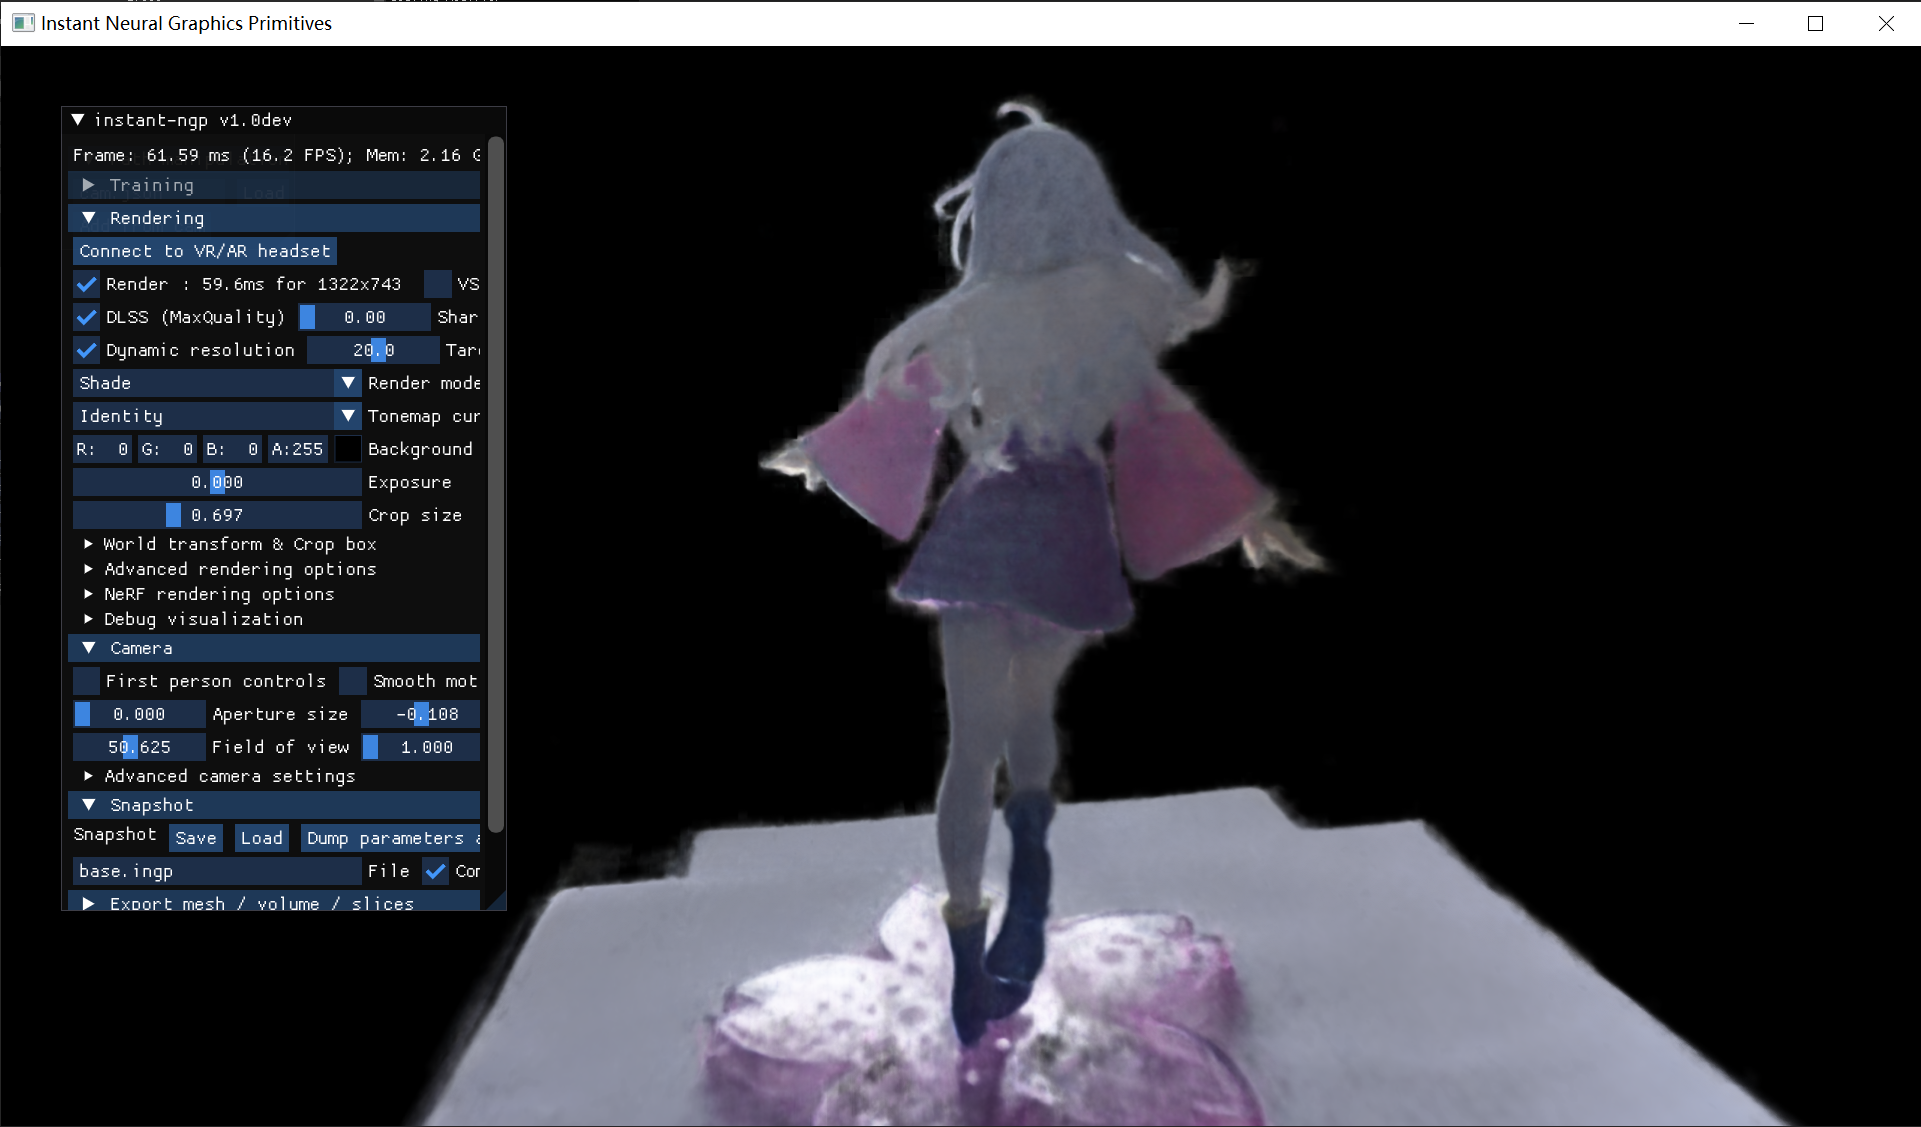Image resolution: width=1921 pixels, height=1127 pixels.
Task: Collapse the instant-ngp window triangle icon
Action: (x=78, y=120)
